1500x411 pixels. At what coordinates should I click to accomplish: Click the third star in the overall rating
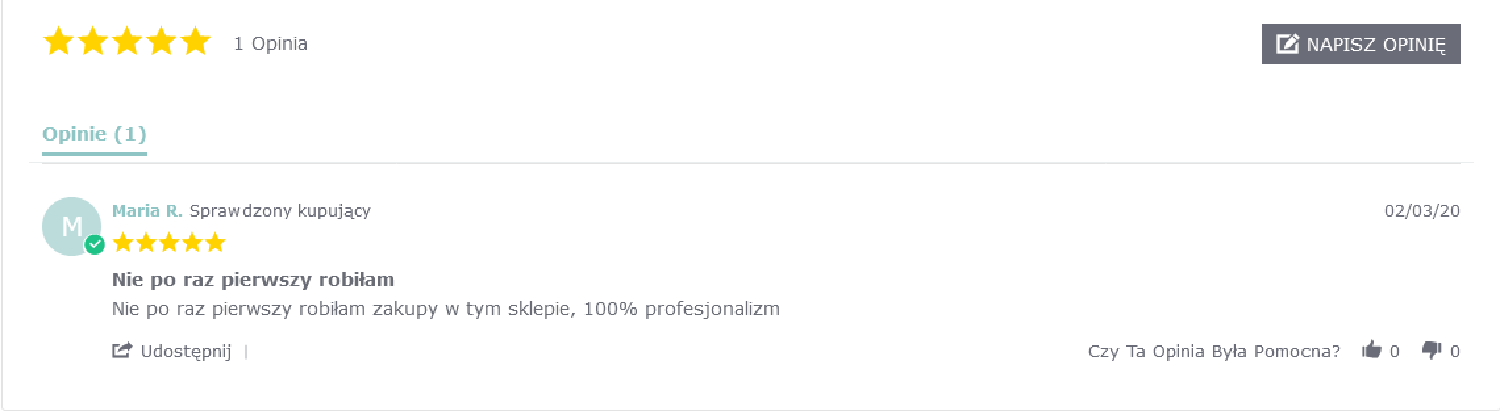click(x=127, y=42)
